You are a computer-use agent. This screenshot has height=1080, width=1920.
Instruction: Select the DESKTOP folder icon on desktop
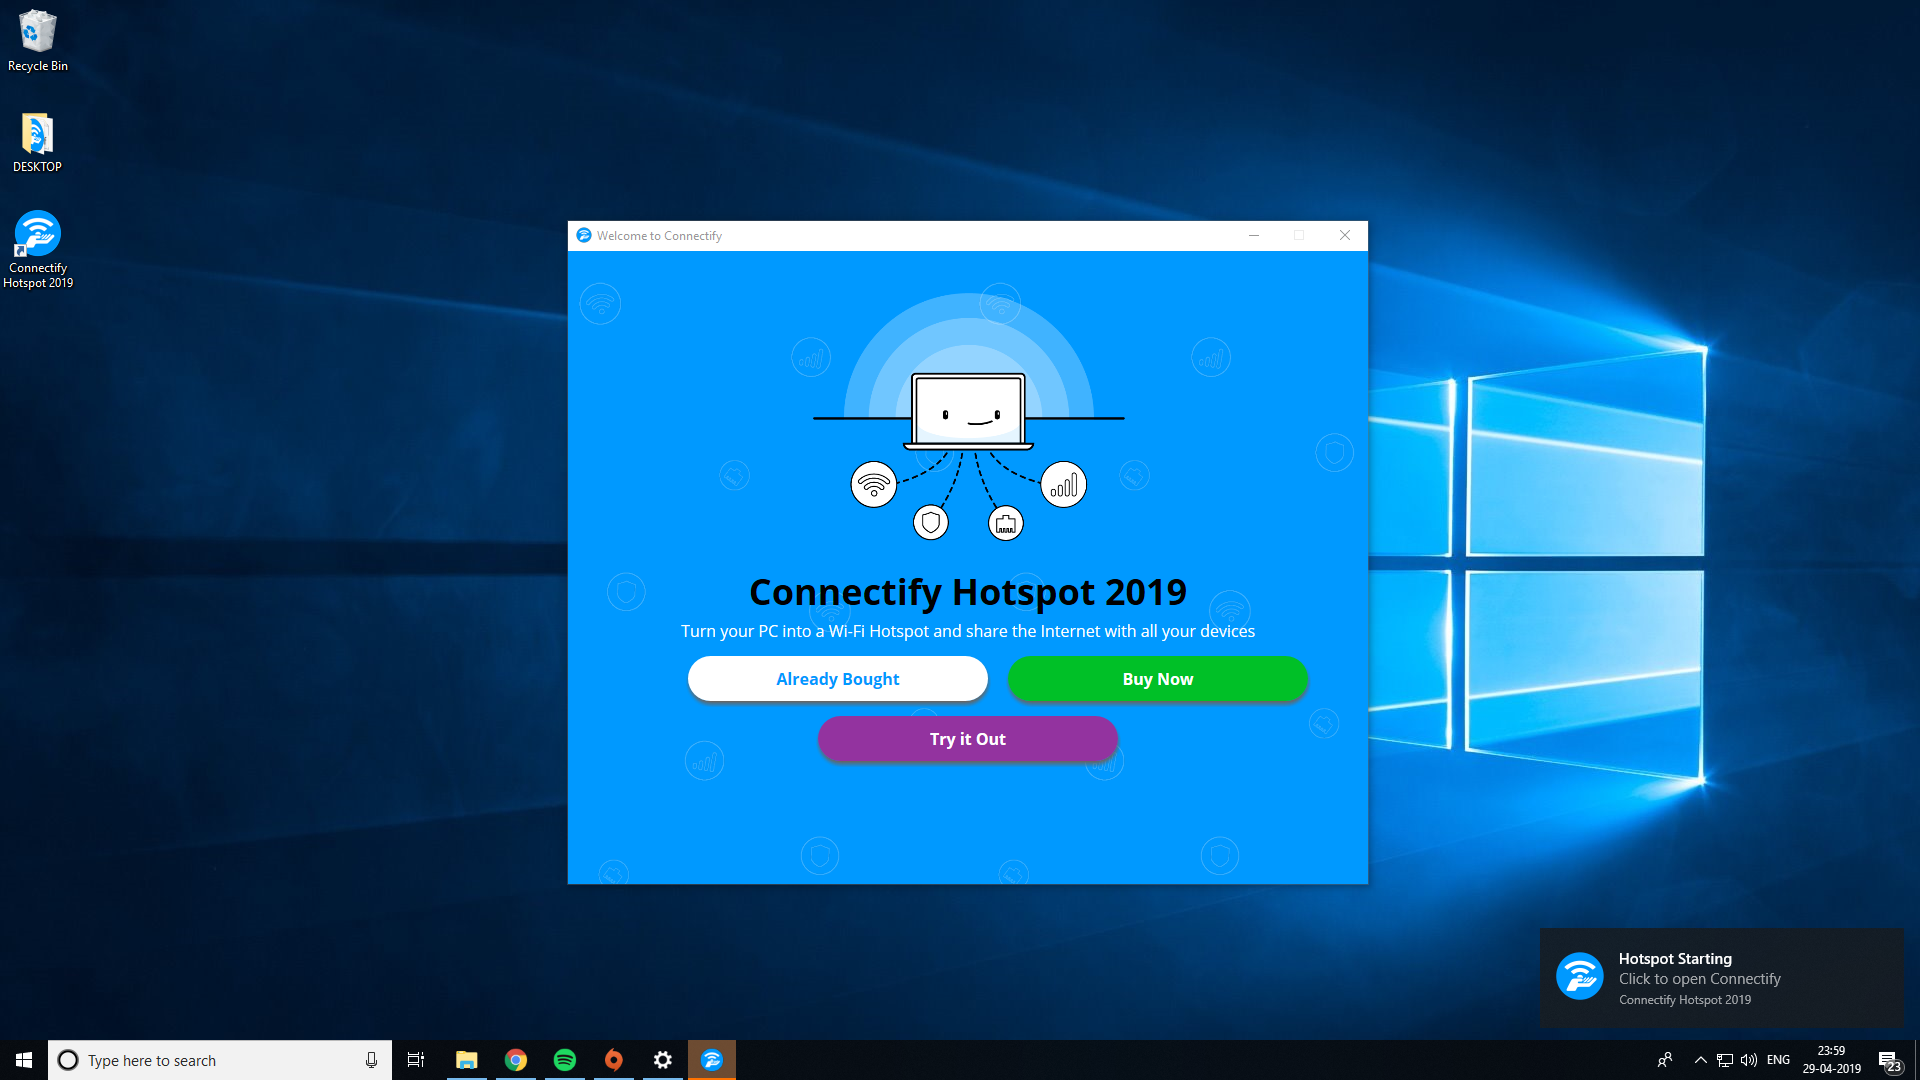(x=37, y=142)
